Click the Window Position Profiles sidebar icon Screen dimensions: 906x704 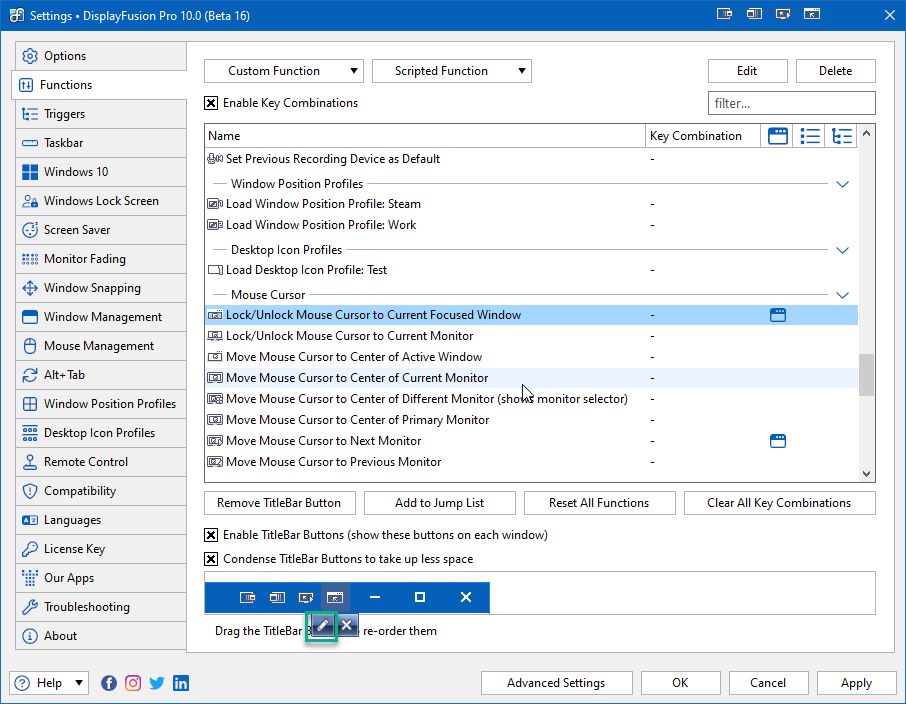click(x=29, y=404)
